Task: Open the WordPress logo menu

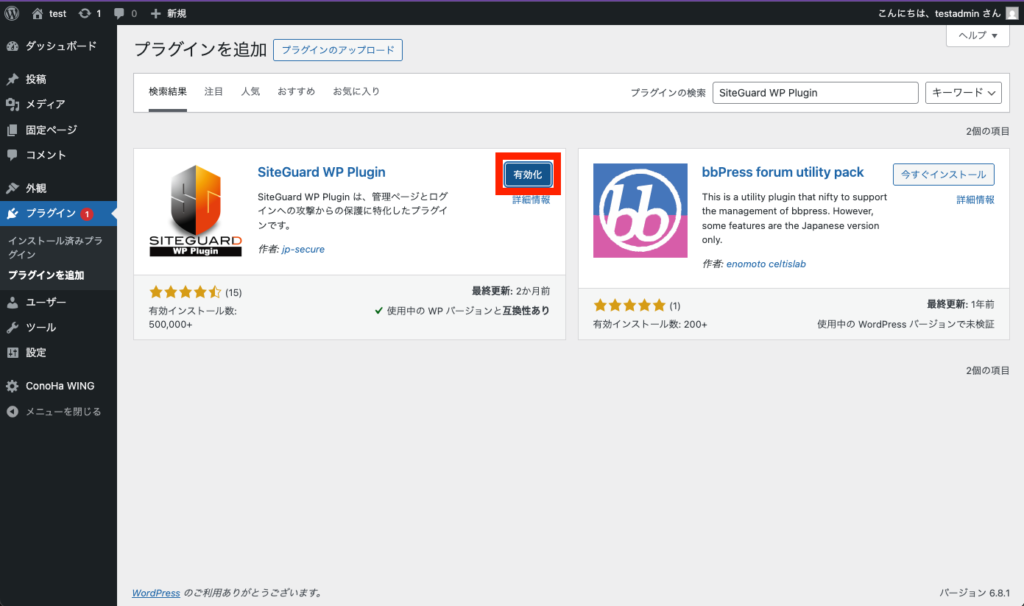Action: click(x=12, y=13)
